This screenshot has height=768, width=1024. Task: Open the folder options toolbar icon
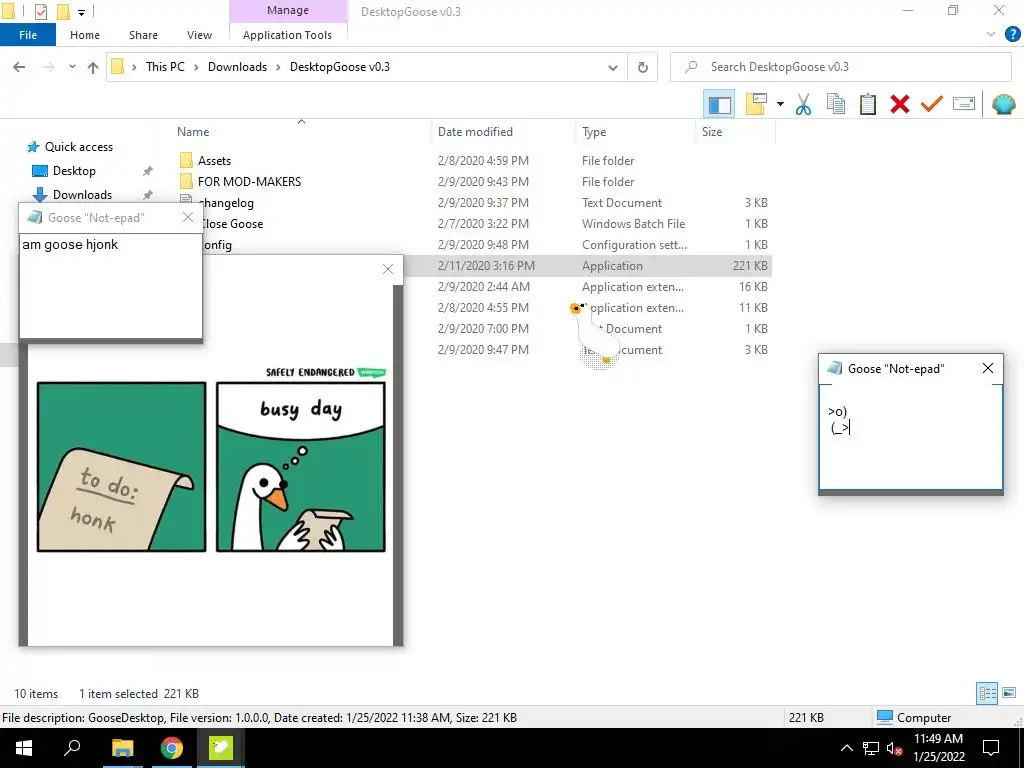pos(756,104)
